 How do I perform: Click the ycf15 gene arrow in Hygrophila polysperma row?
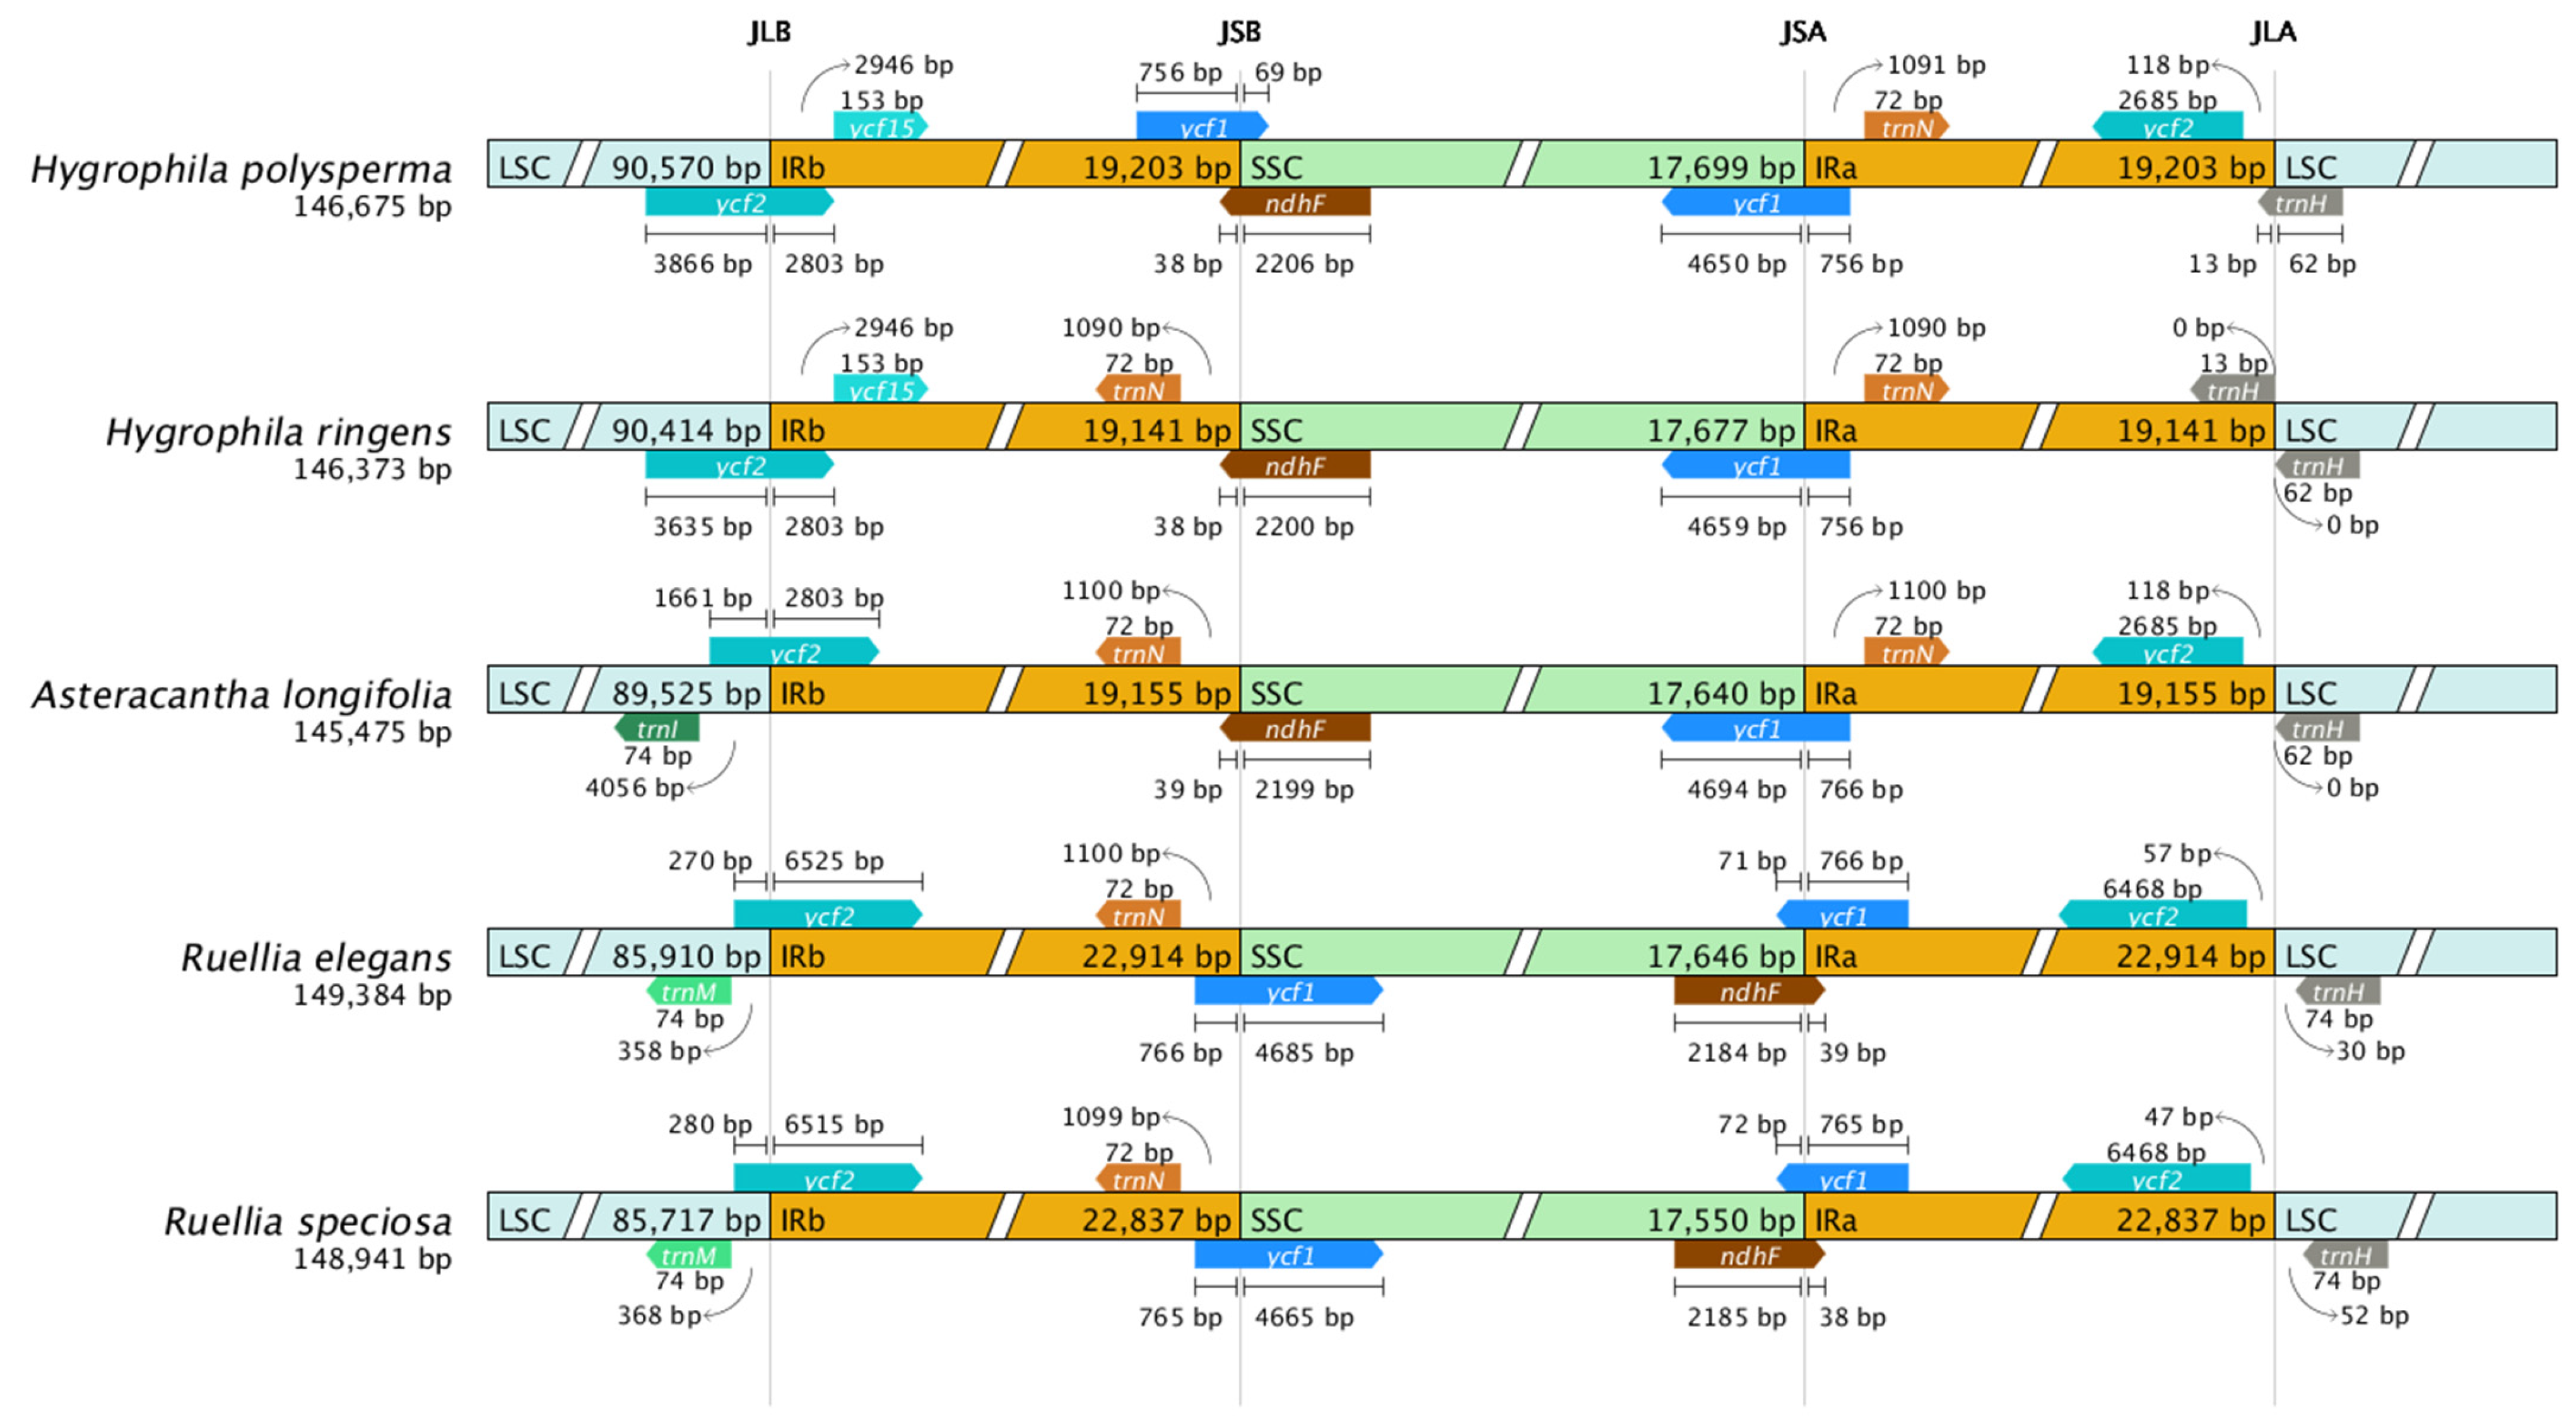click(880, 127)
